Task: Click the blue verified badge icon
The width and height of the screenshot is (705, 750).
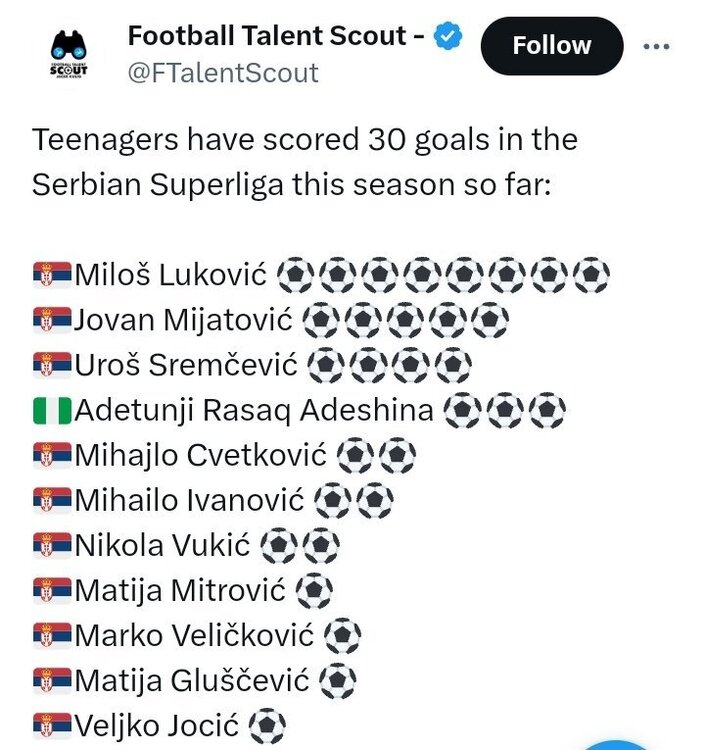Action: 450,36
